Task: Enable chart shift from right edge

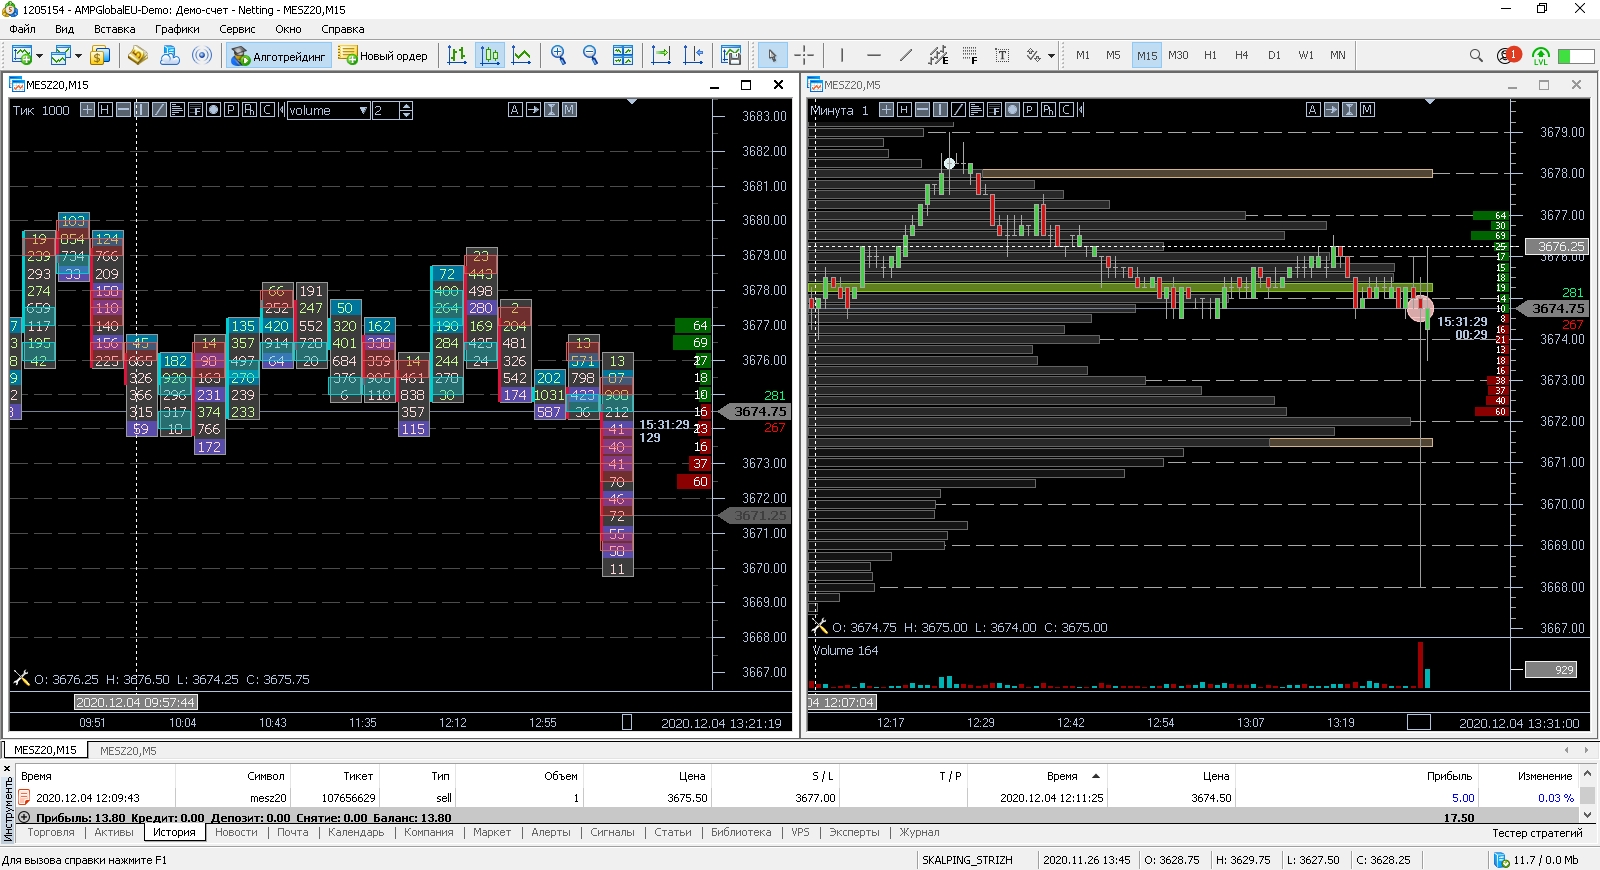Action: pyautogui.click(x=693, y=55)
